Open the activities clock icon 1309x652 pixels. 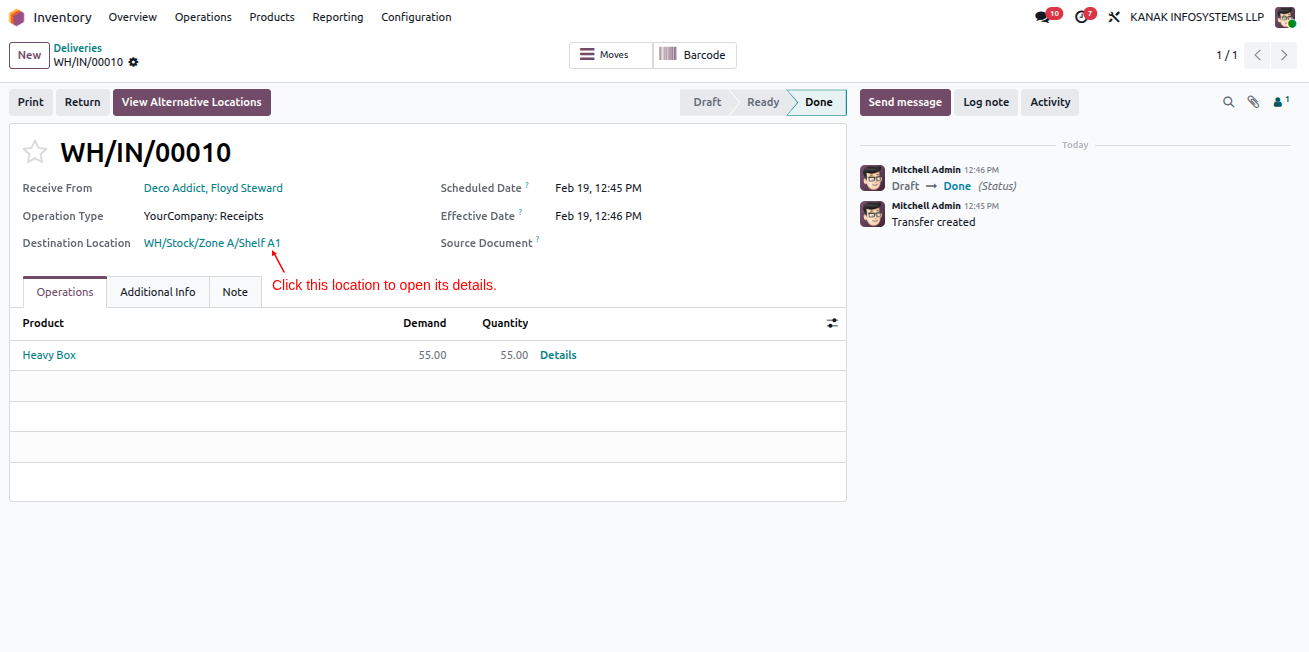(x=1081, y=17)
